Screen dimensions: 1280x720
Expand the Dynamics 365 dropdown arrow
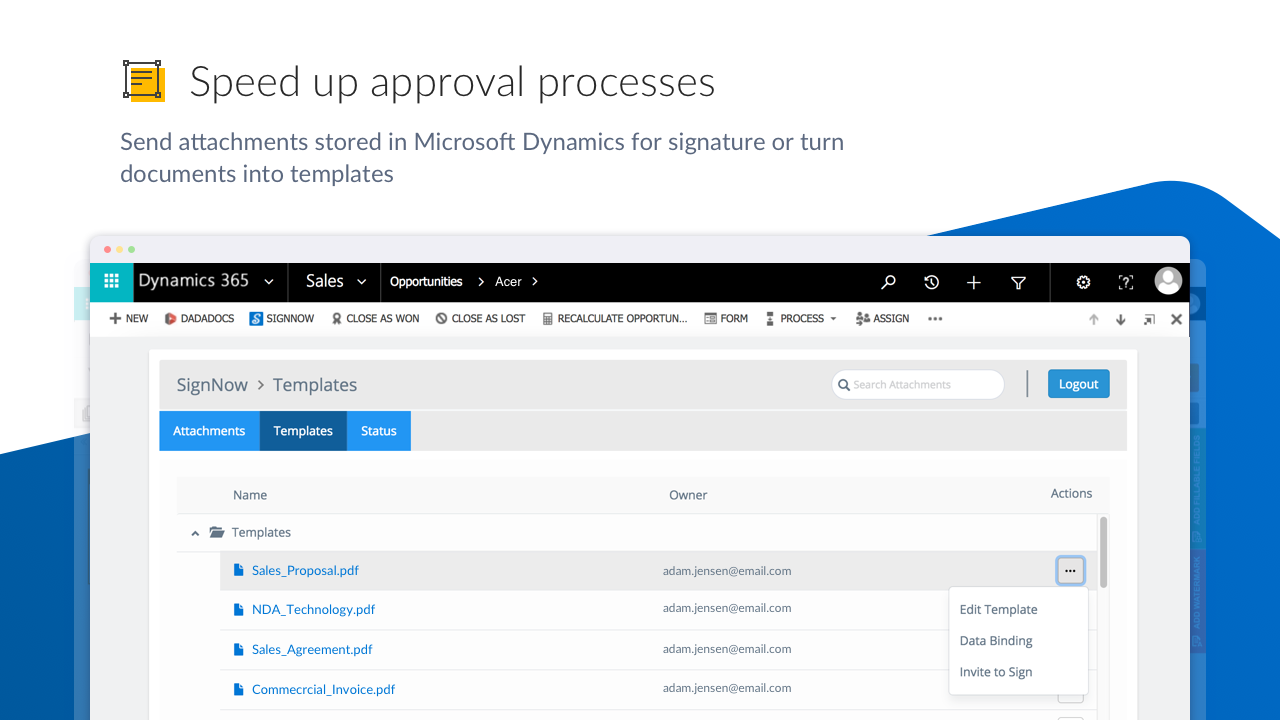pos(268,282)
